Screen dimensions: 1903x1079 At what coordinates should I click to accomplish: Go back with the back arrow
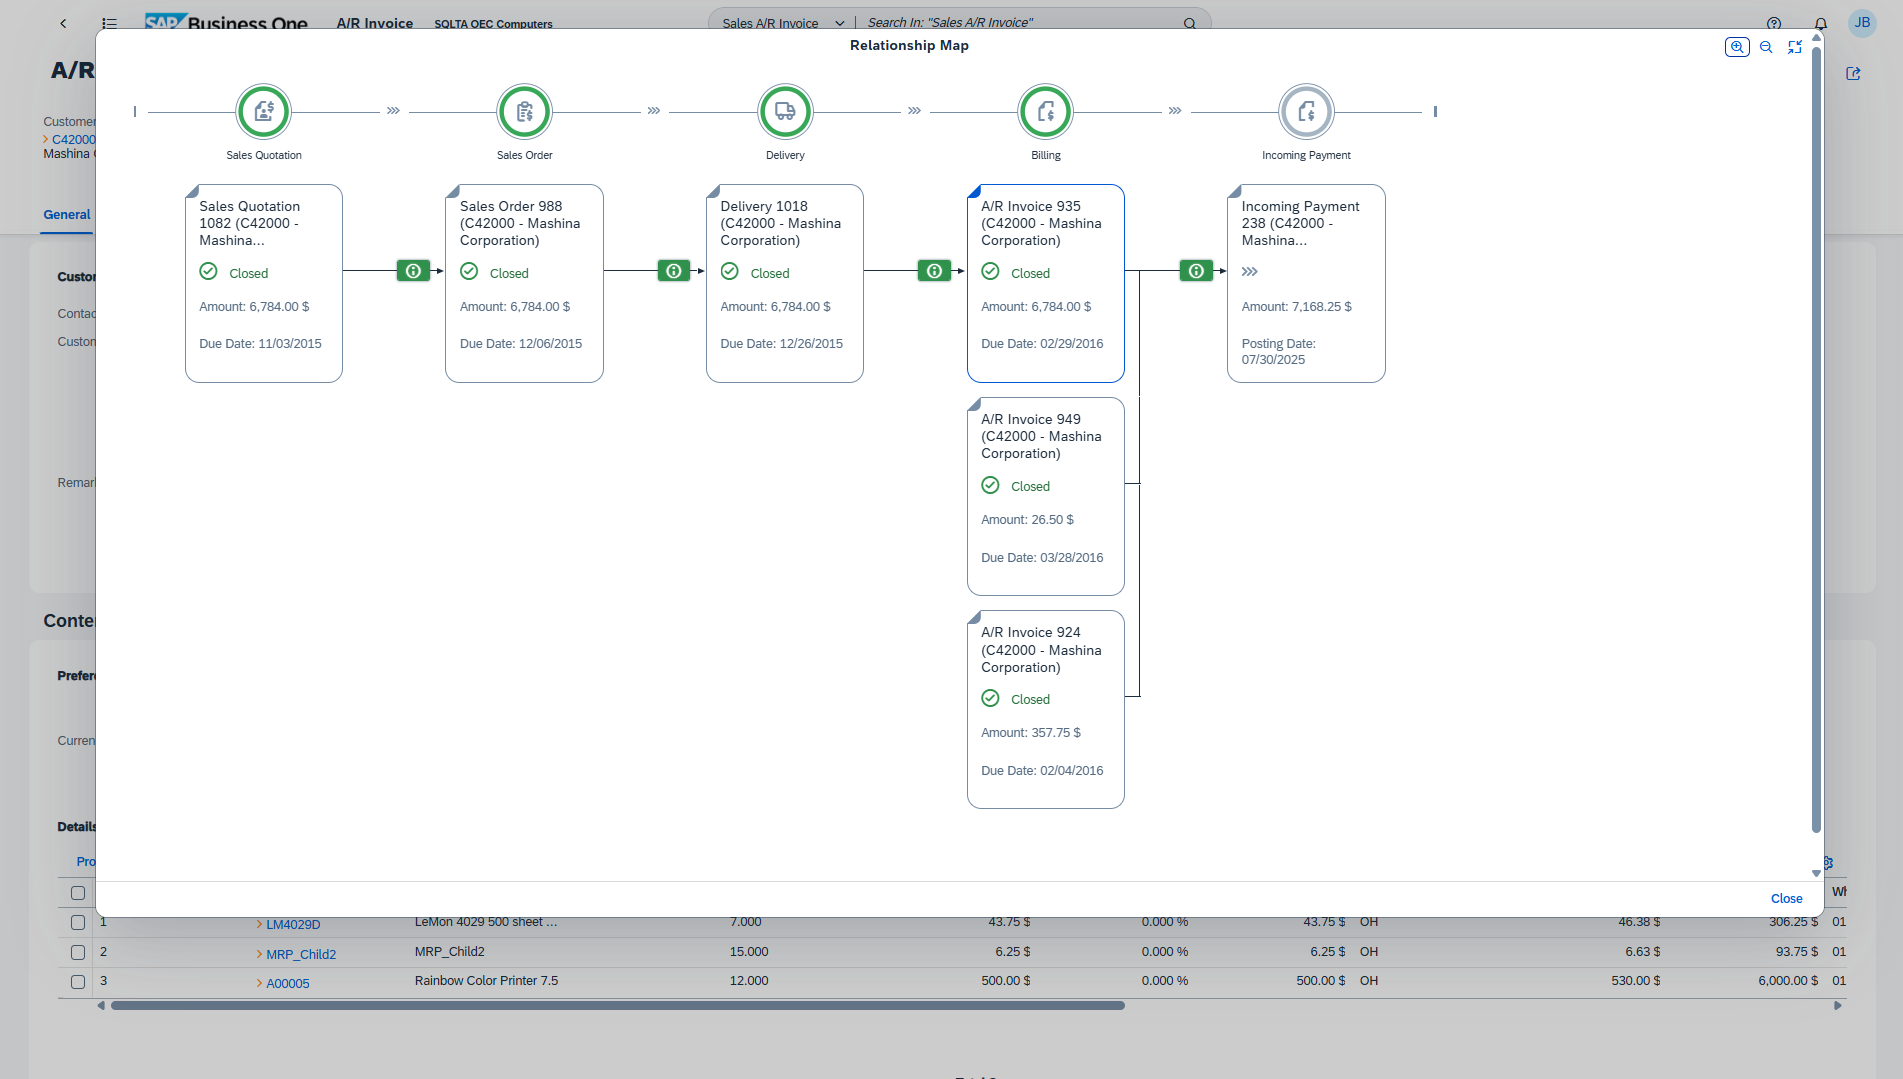pyautogui.click(x=63, y=23)
